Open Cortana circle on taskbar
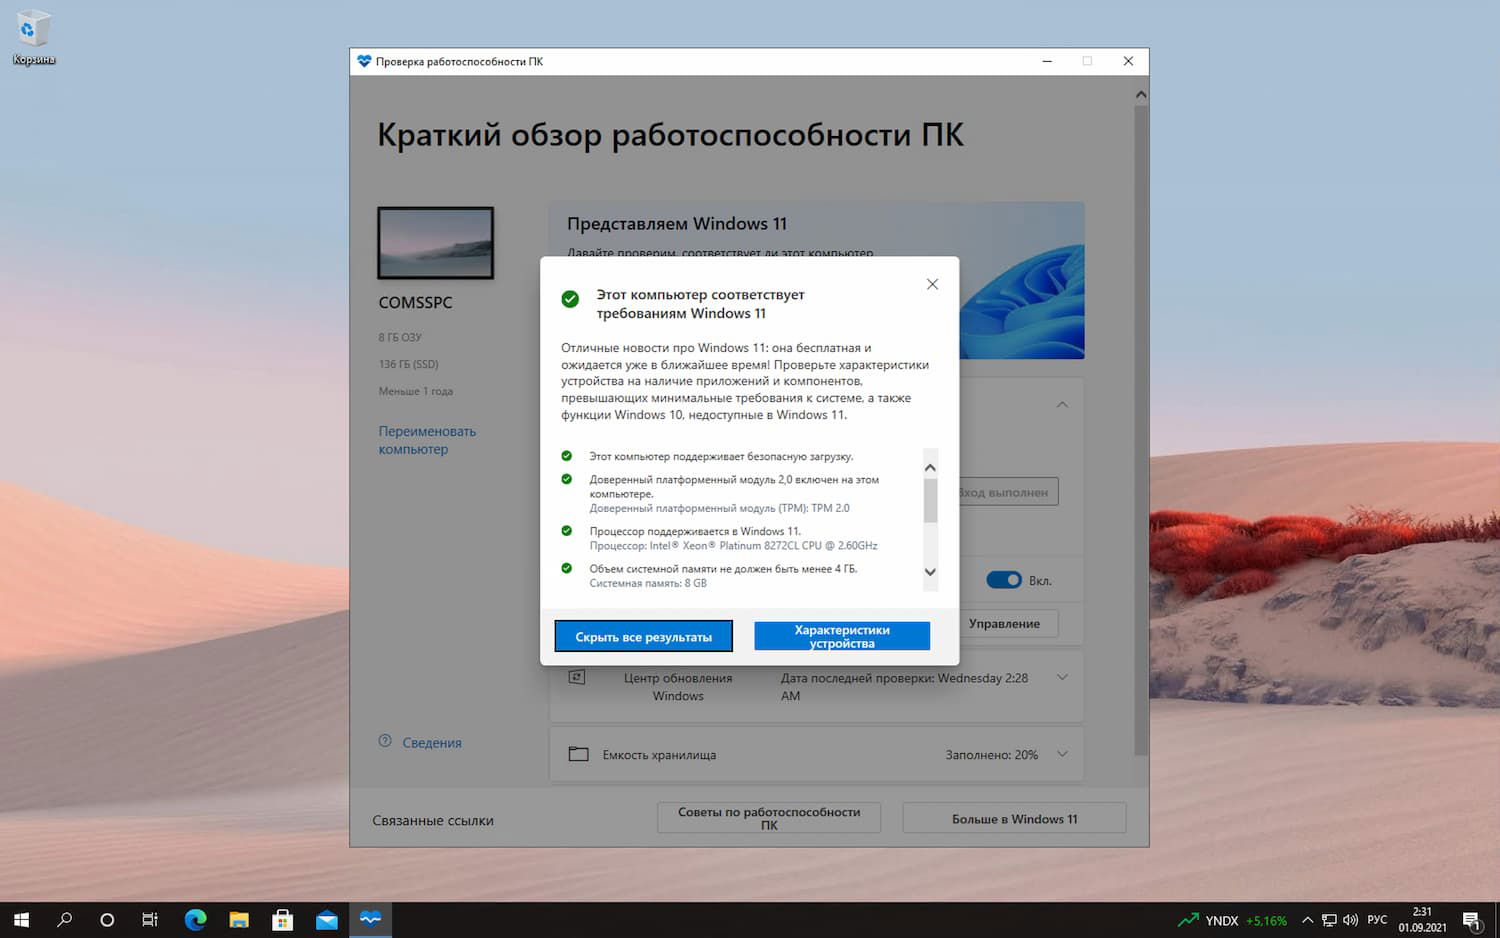1500x938 pixels. [x=107, y=920]
